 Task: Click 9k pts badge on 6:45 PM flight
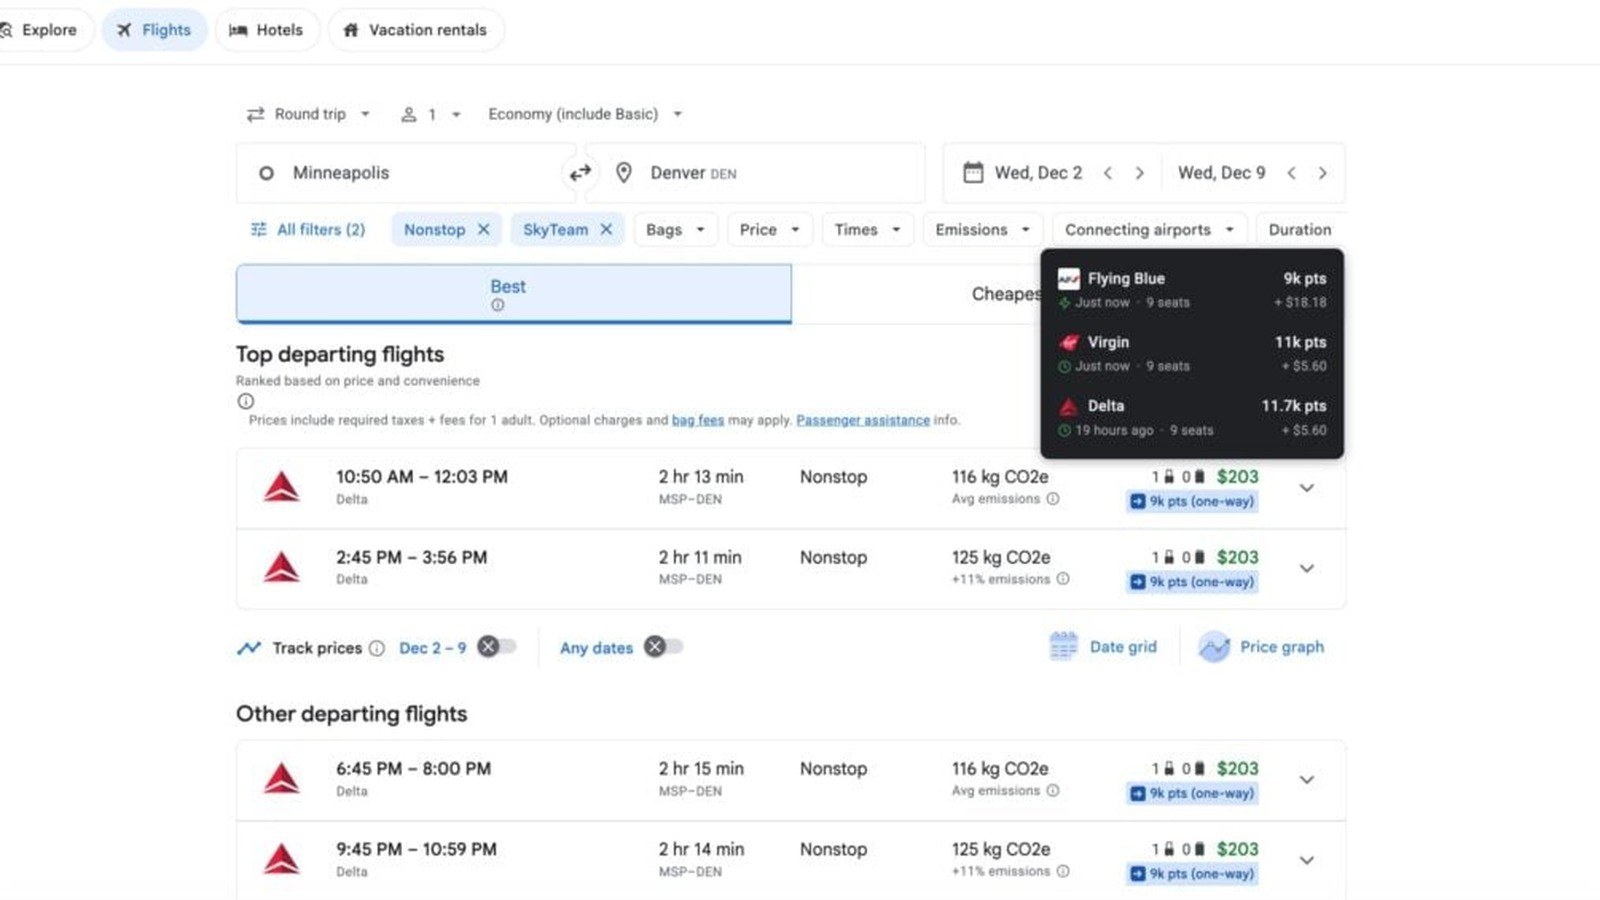click(x=1192, y=793)
